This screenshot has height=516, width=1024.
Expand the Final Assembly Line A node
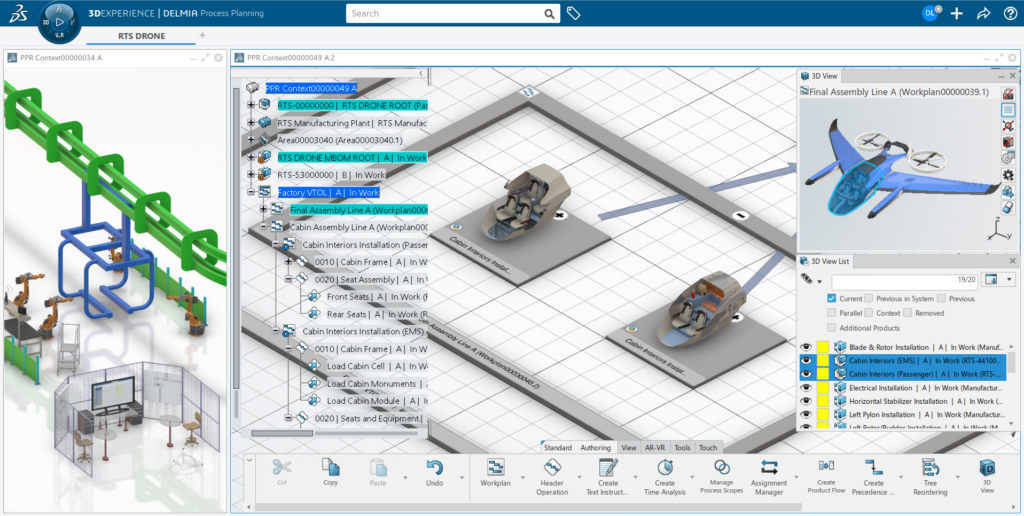pyautogui.click(x=264, y=210)
